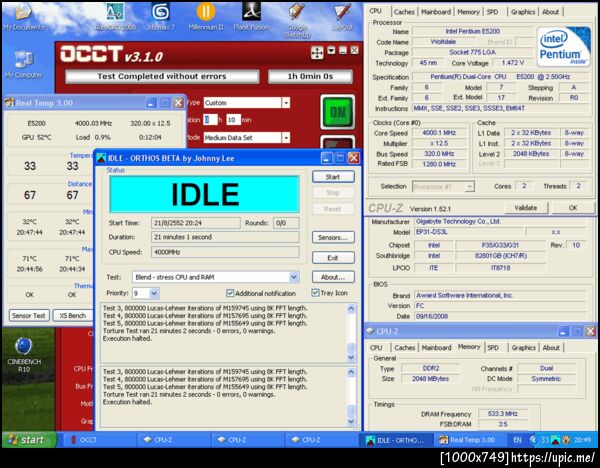Launch the CINEBENCH R10 desktop shortcut
Screen dimensions: 600x468
click(24, 354)
